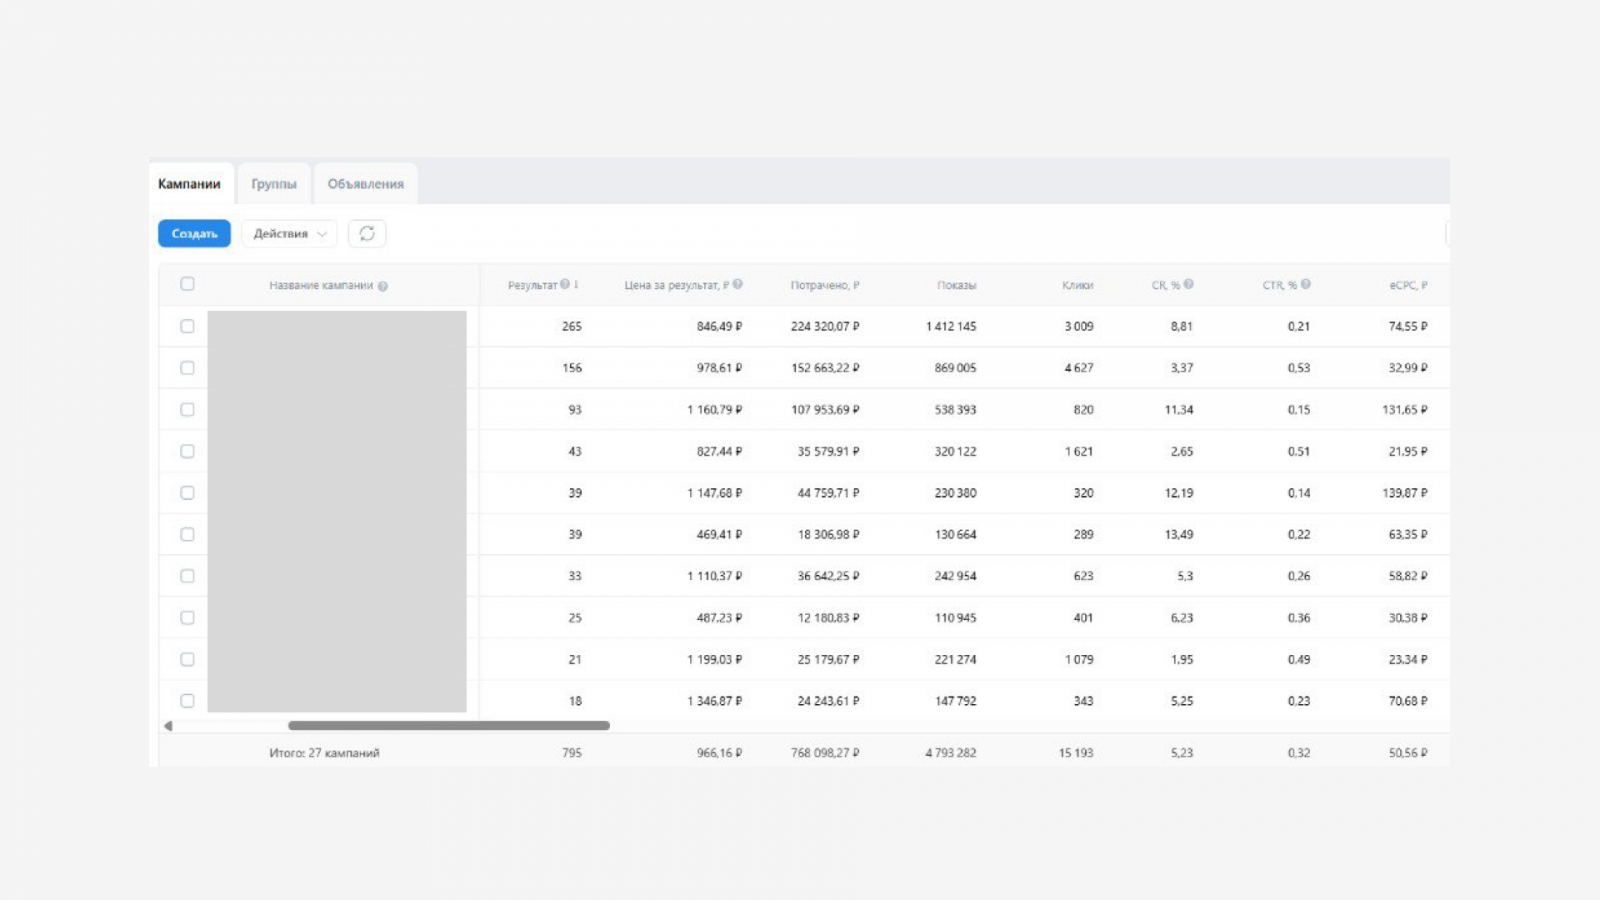Check the campaign row with 265 results
Image resolution: width=1600 pixels, height=900 pixels.
pos(187,326)
